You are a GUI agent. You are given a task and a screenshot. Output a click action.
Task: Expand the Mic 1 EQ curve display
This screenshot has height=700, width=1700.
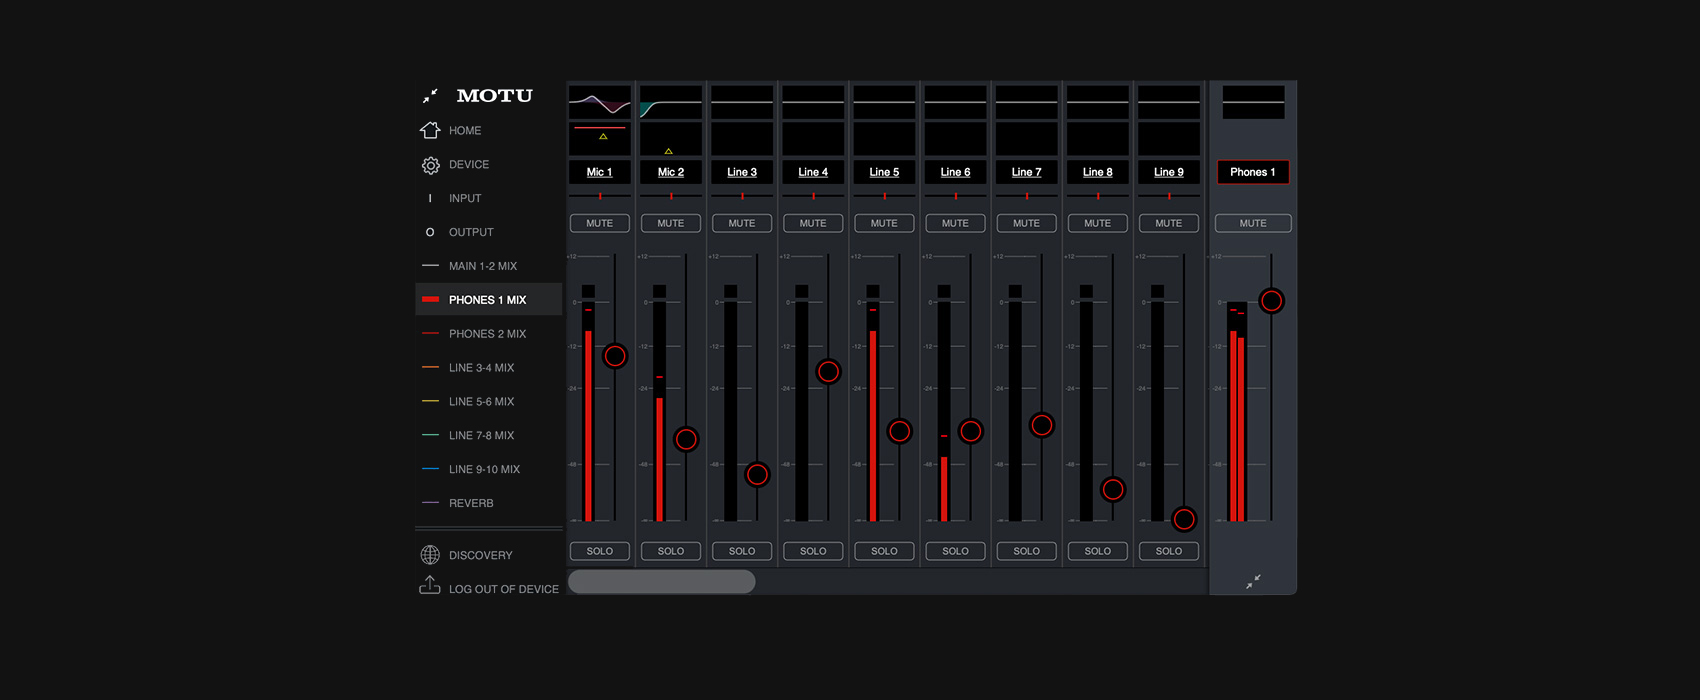pyautogui.click(x=600, y=102)
